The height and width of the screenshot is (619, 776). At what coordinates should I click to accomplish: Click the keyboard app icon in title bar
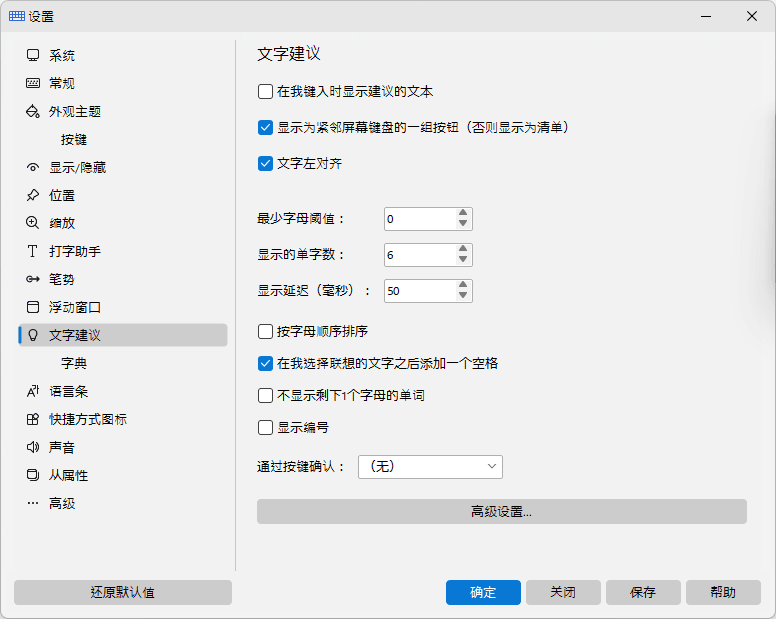point(17,16)
